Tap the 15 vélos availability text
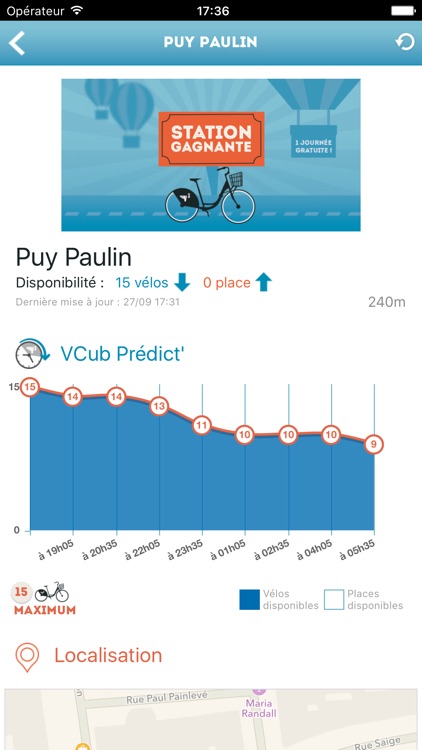The height and width of the screenshot is (750, 422). pyautogui.click(x=142, y=283)
